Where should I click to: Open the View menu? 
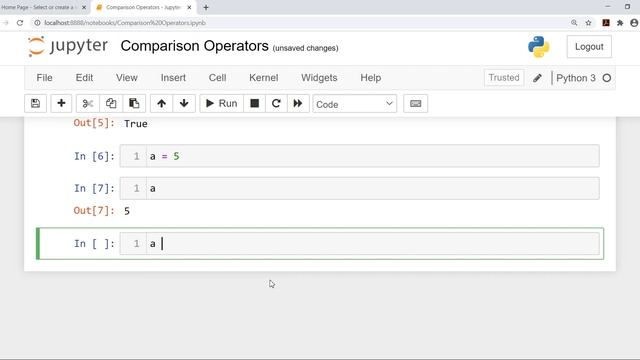coord(127,78)
